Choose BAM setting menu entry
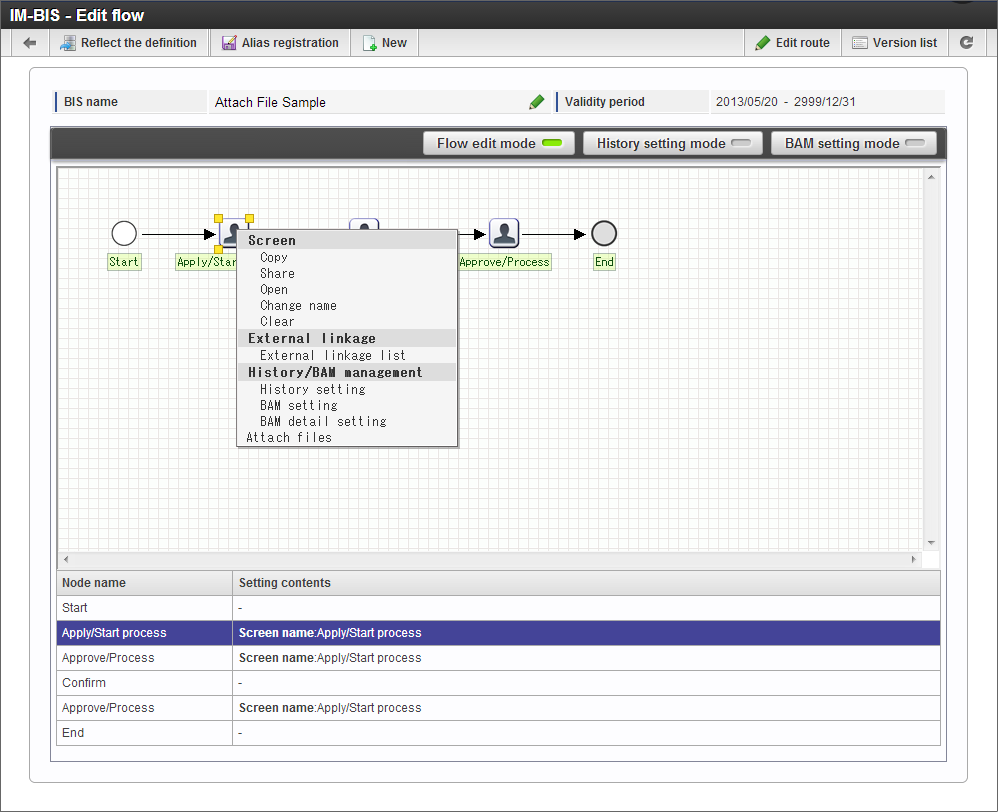The image size is (998, 812). pos(299,405)
